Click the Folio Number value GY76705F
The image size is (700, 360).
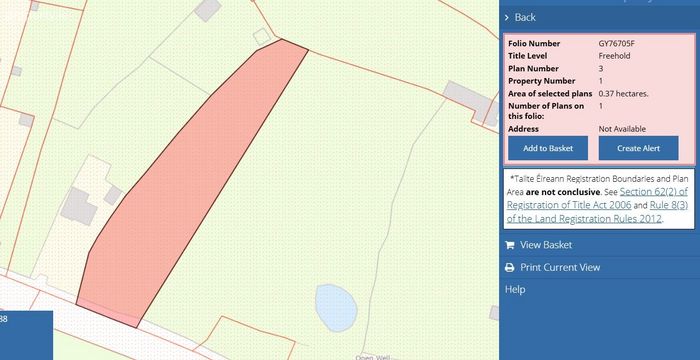pyautogui.click(x=616, y=43)
